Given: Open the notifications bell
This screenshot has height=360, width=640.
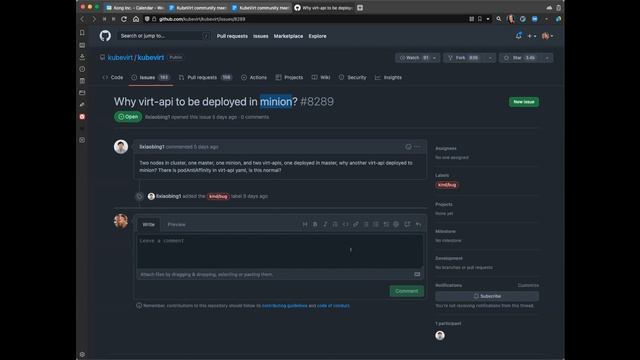Looking at the screenshot, I should click(x=518, y=36).
